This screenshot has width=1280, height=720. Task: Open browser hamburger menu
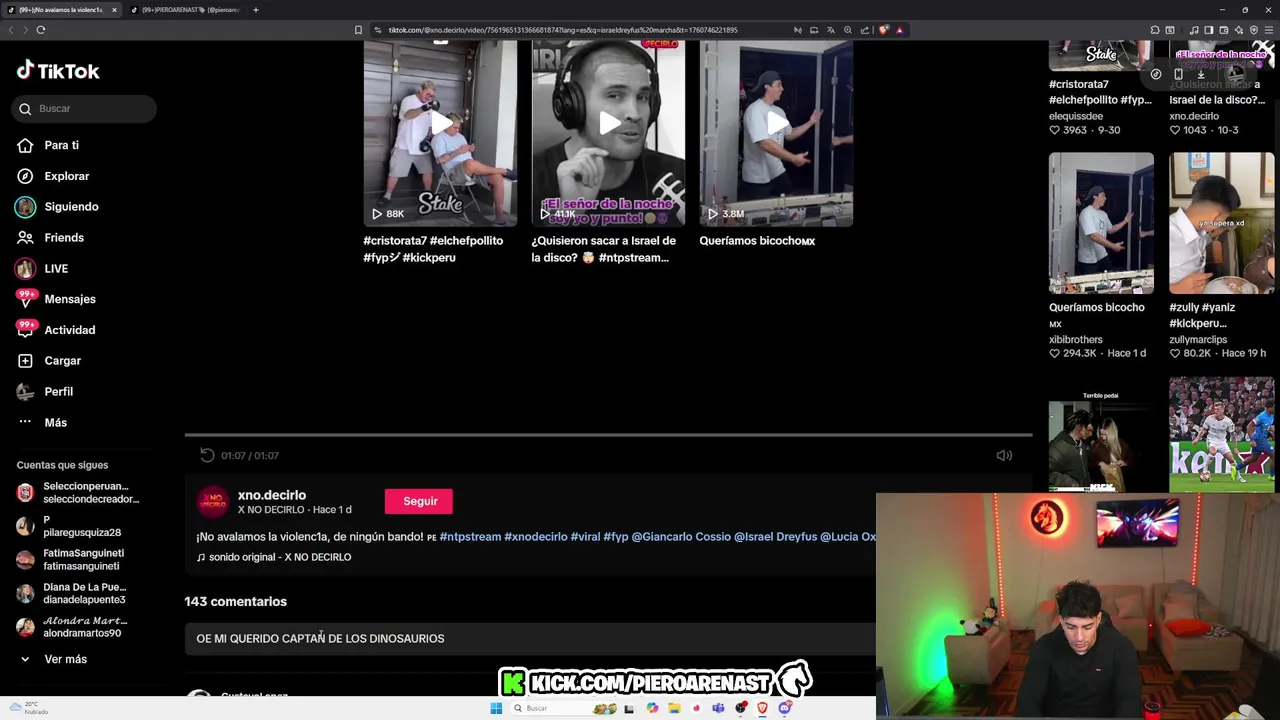point(1269,30)
